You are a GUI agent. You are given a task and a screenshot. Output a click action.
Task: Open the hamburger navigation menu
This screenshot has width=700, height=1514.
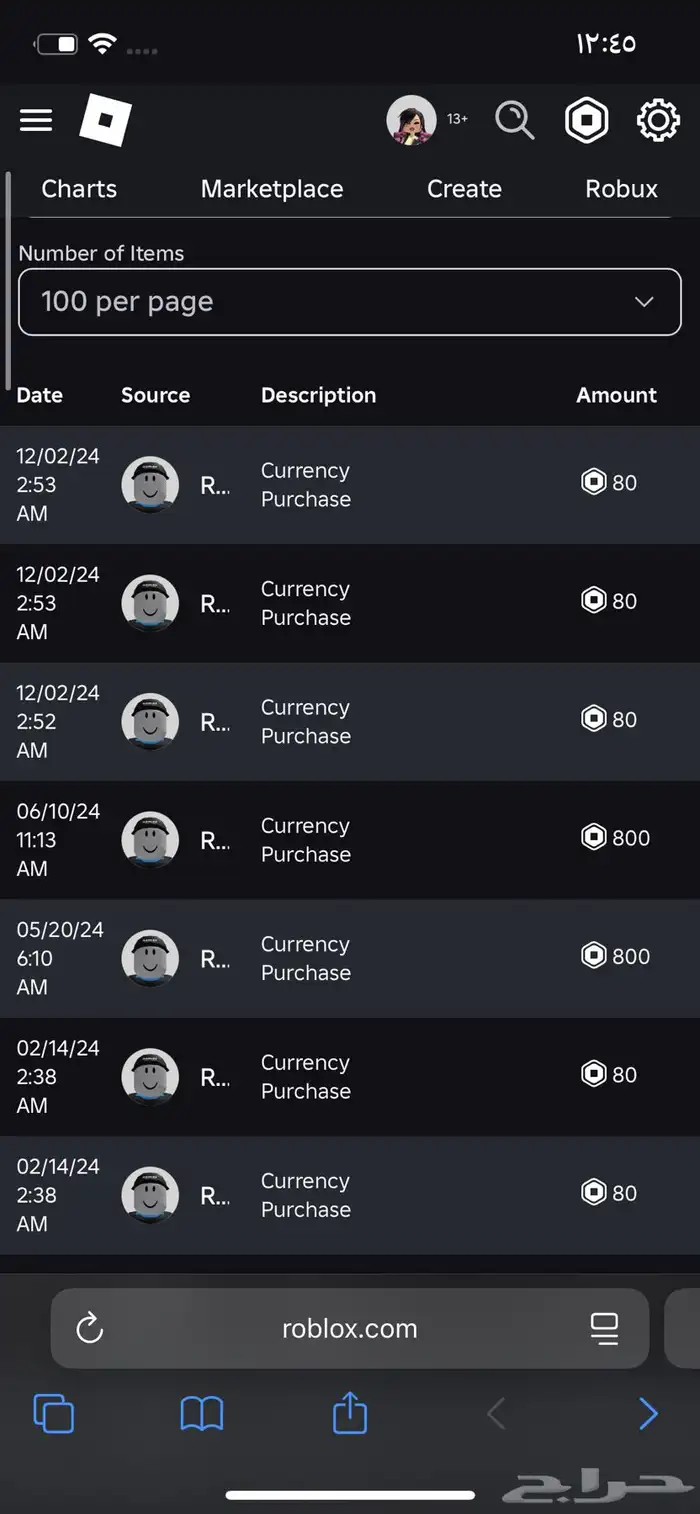click(x=36, y=120)
